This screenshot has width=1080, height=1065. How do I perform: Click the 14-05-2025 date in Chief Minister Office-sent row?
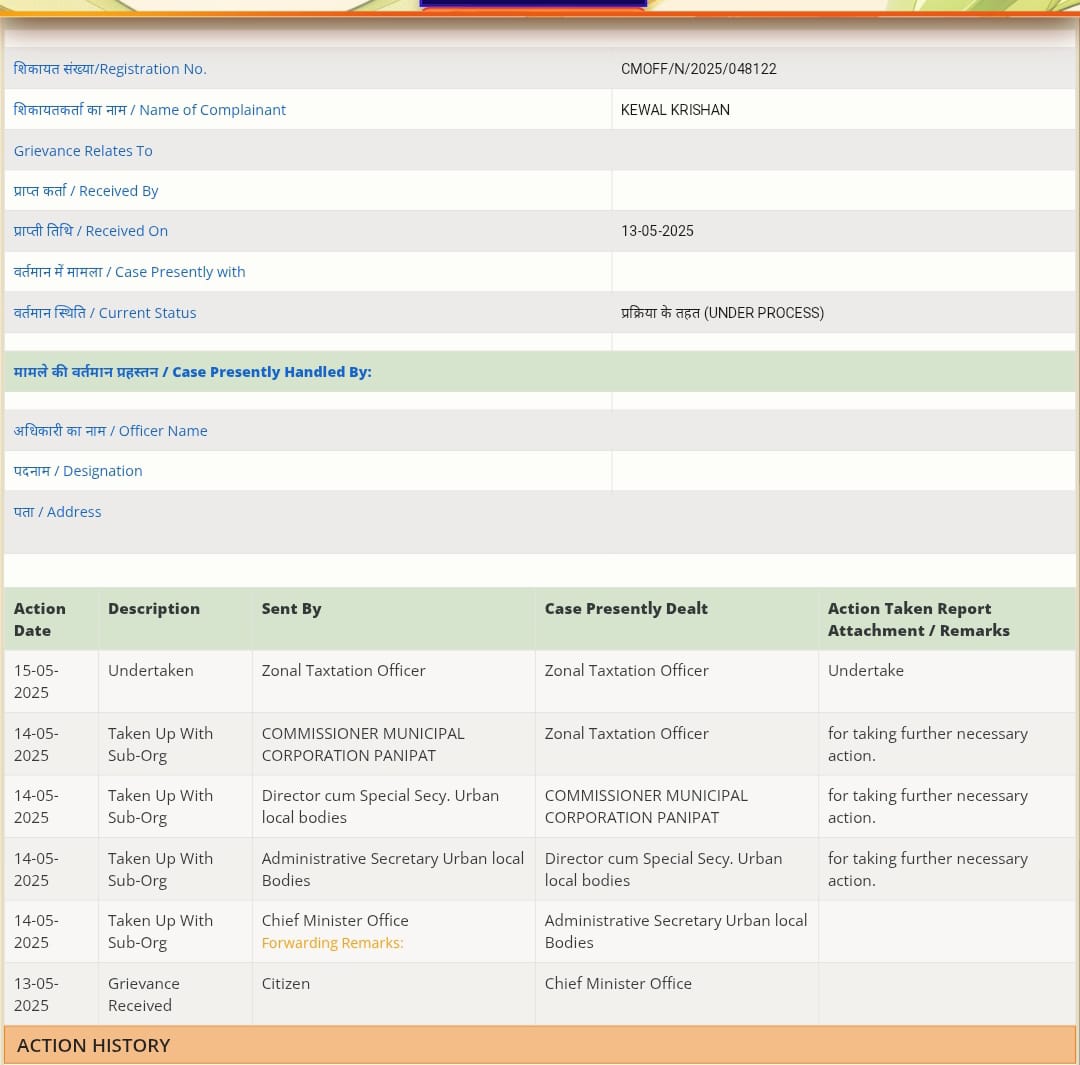(x=37, y=931)
